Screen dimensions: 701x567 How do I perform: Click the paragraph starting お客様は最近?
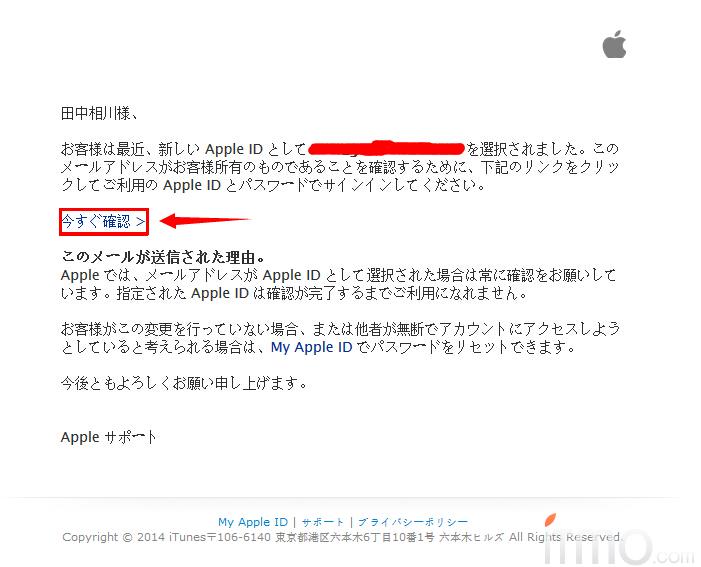340,167
